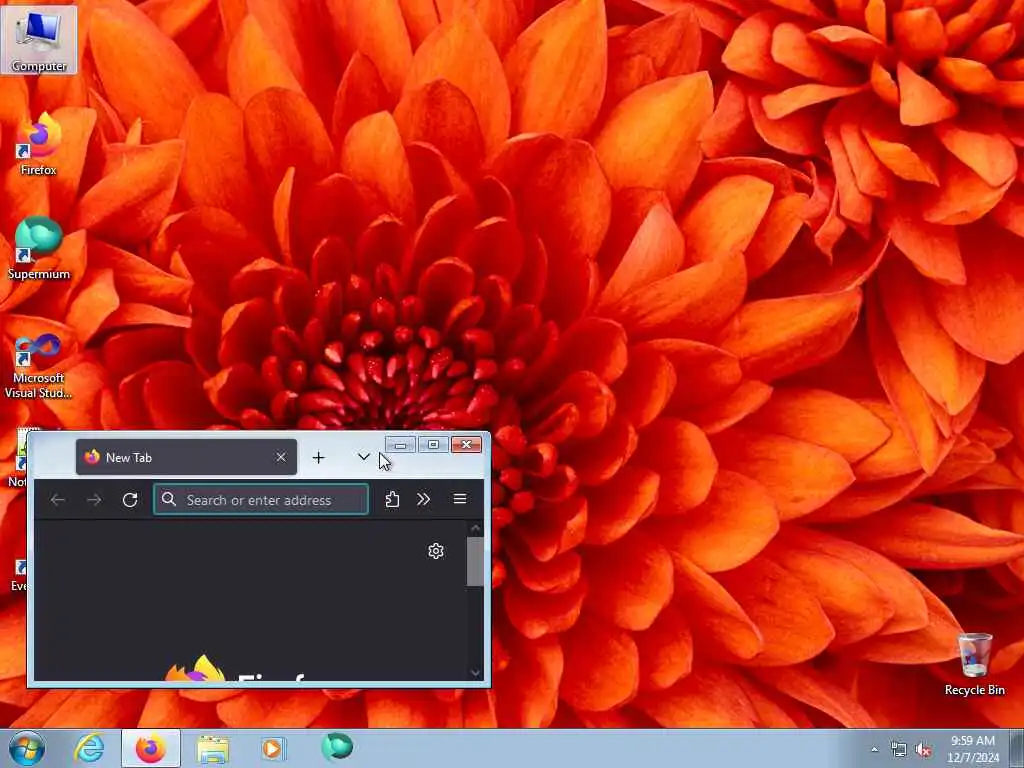The height and width of the screenshot is (768, 1024).
Task: Open the Firefox extensions puzzle icon
Action: (x=392, y=500)
